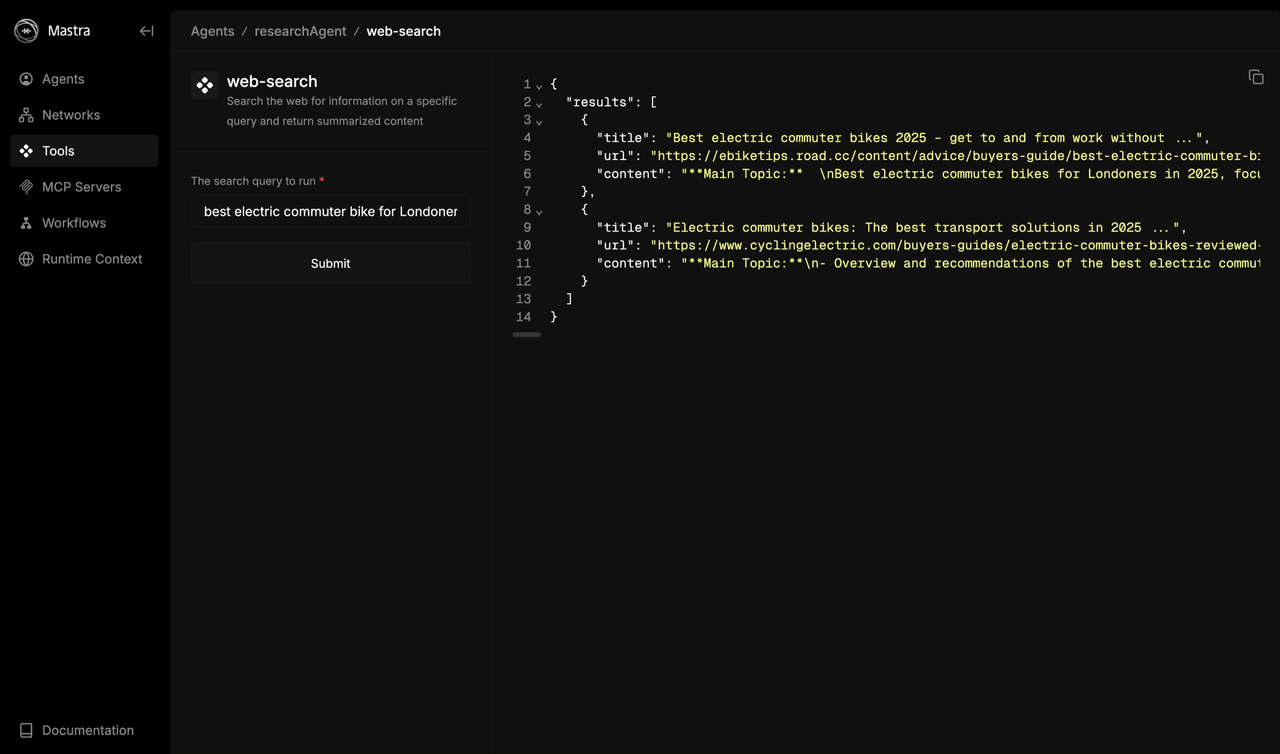Fold the second result object on line 8
The width and height of the screenshot is (1280, 754).
[539, 211]
